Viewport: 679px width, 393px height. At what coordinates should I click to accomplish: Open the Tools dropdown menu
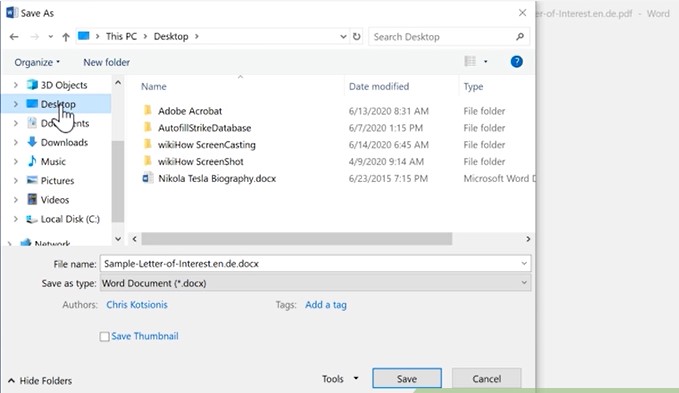click(x=340, y=379)
